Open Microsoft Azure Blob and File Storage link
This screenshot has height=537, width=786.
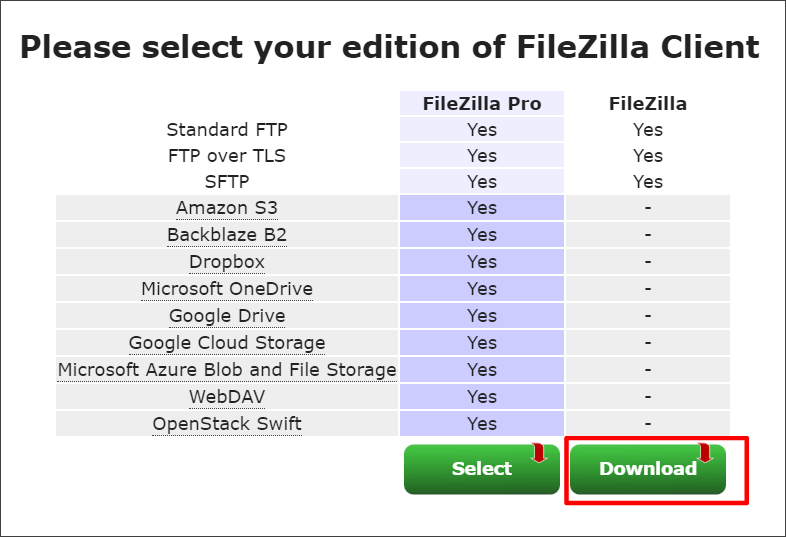click(227, 370)
